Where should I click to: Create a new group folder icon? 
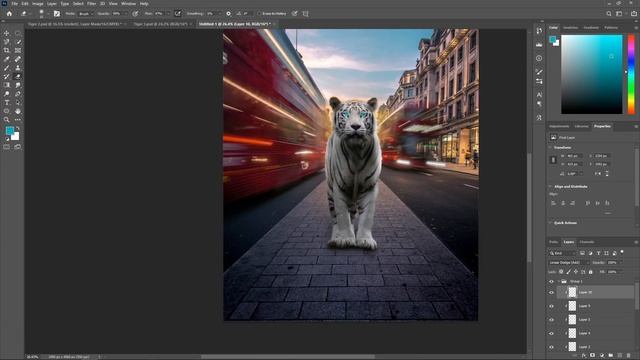(x=611, y=356)
